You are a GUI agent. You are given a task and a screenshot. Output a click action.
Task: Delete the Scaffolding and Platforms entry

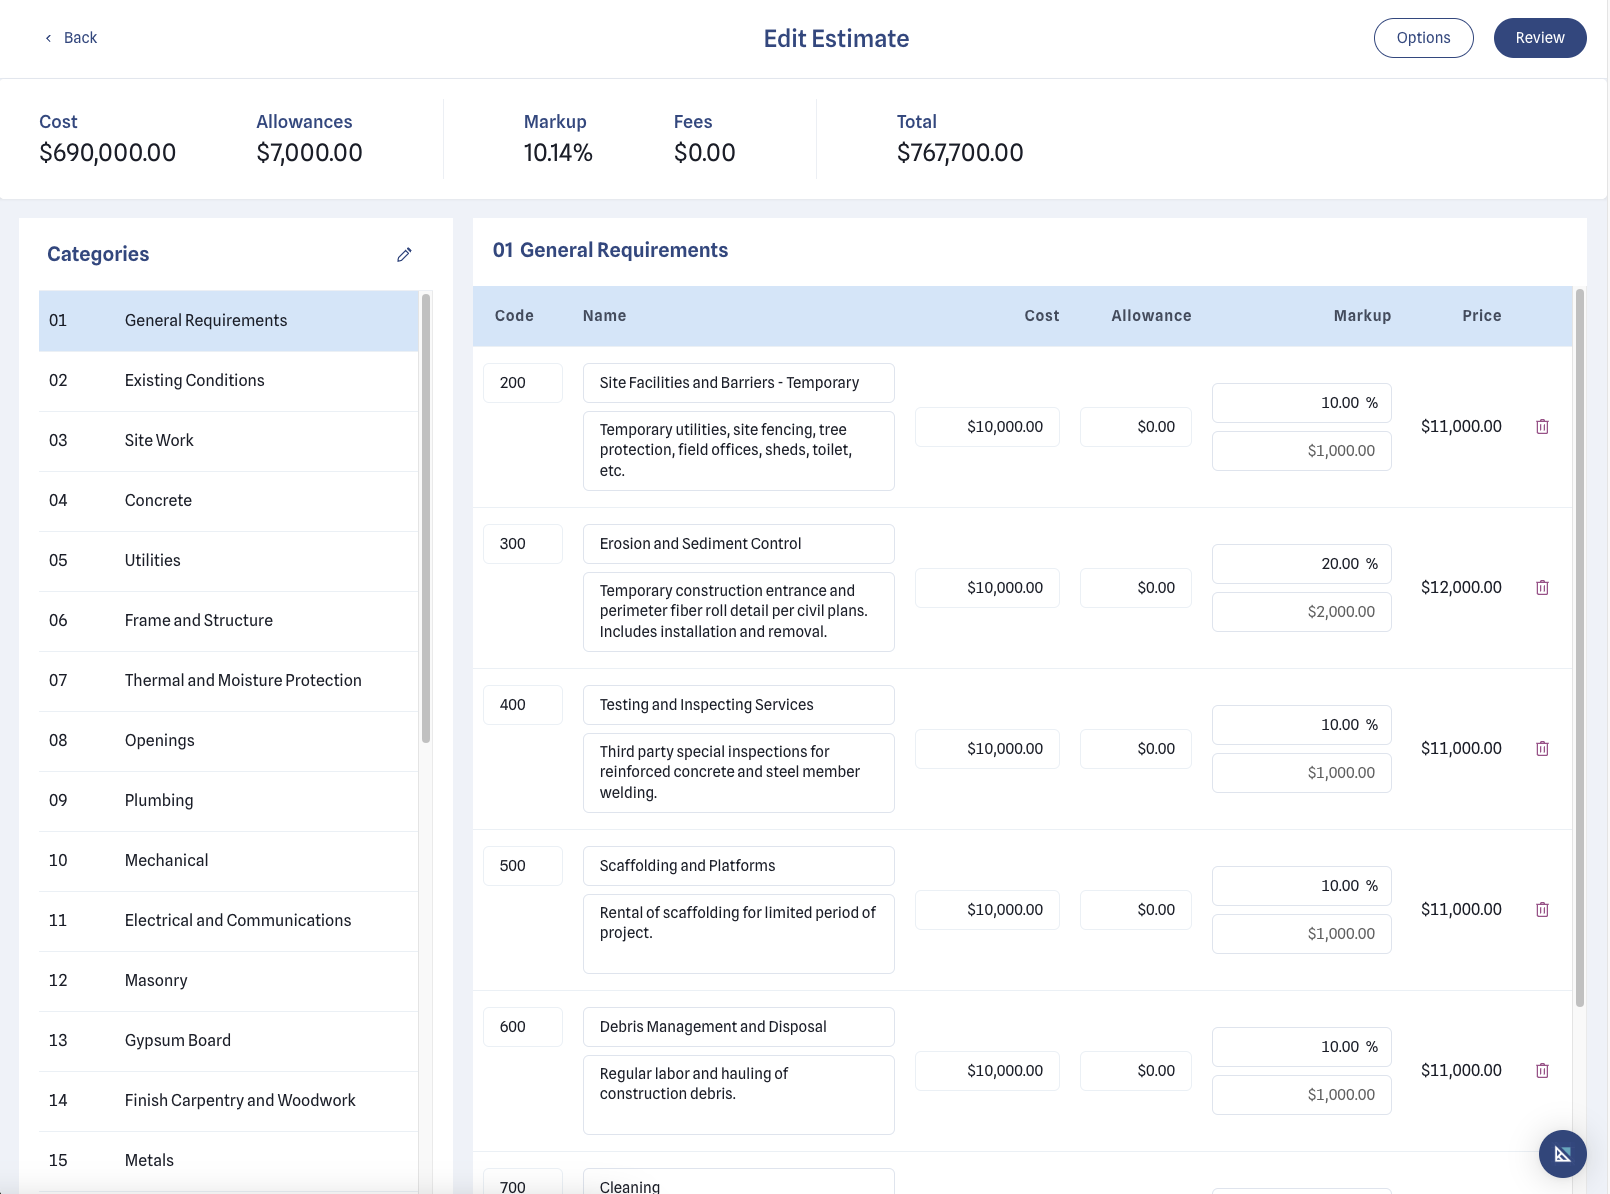[1543, 909]
